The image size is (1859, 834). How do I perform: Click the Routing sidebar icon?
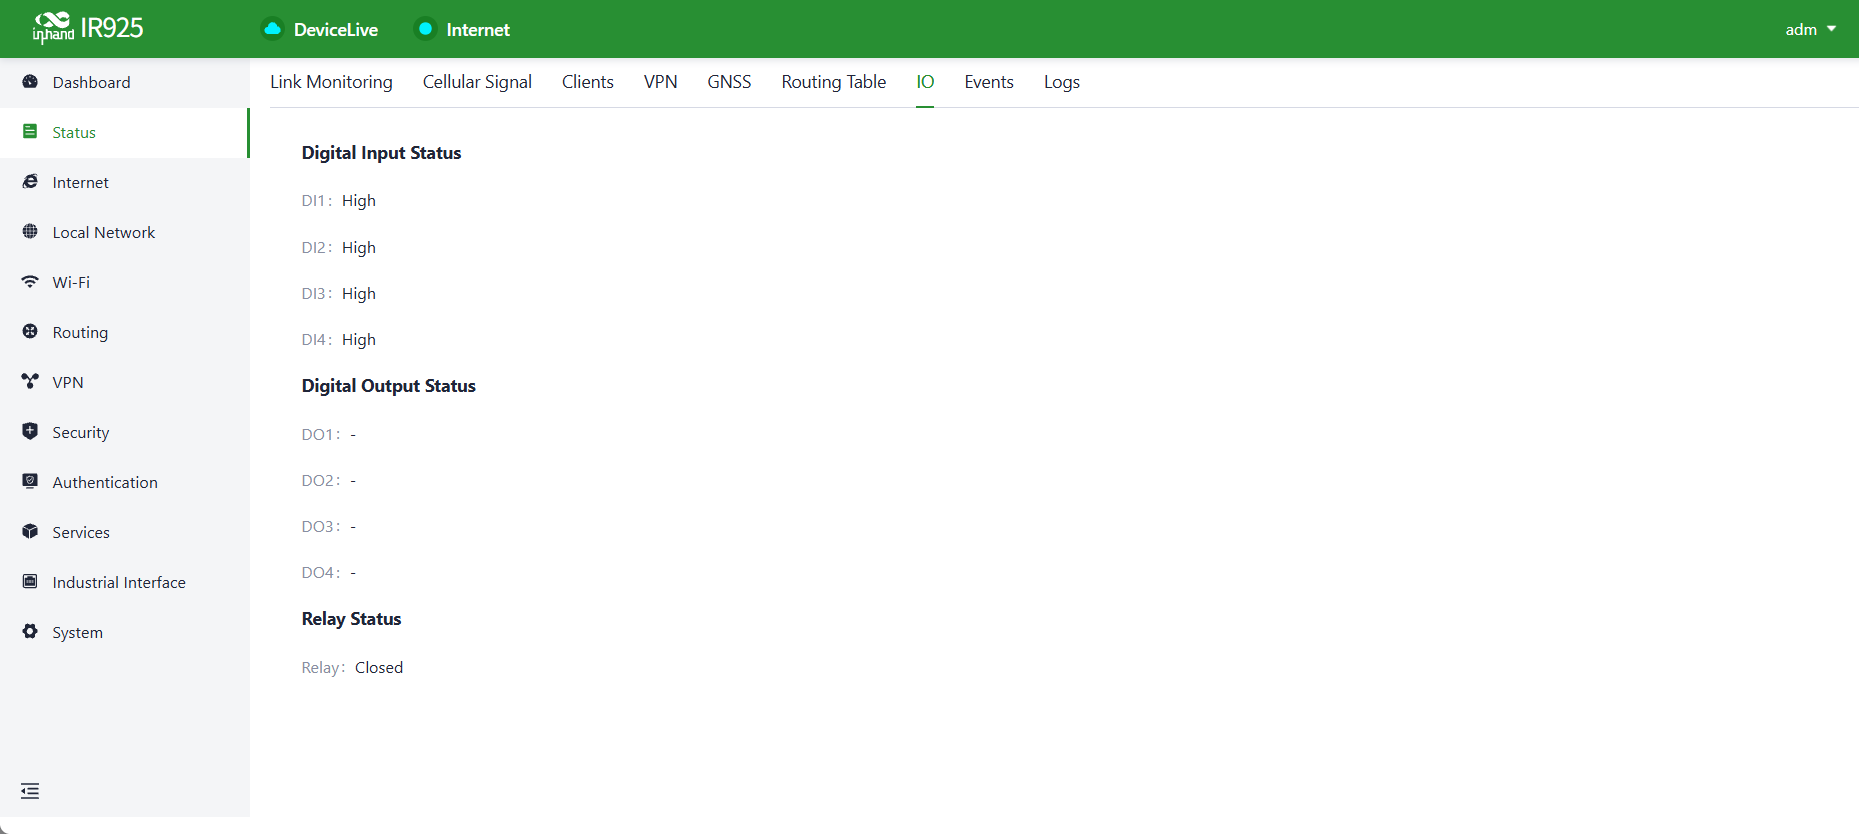click(x=30, y=332)
